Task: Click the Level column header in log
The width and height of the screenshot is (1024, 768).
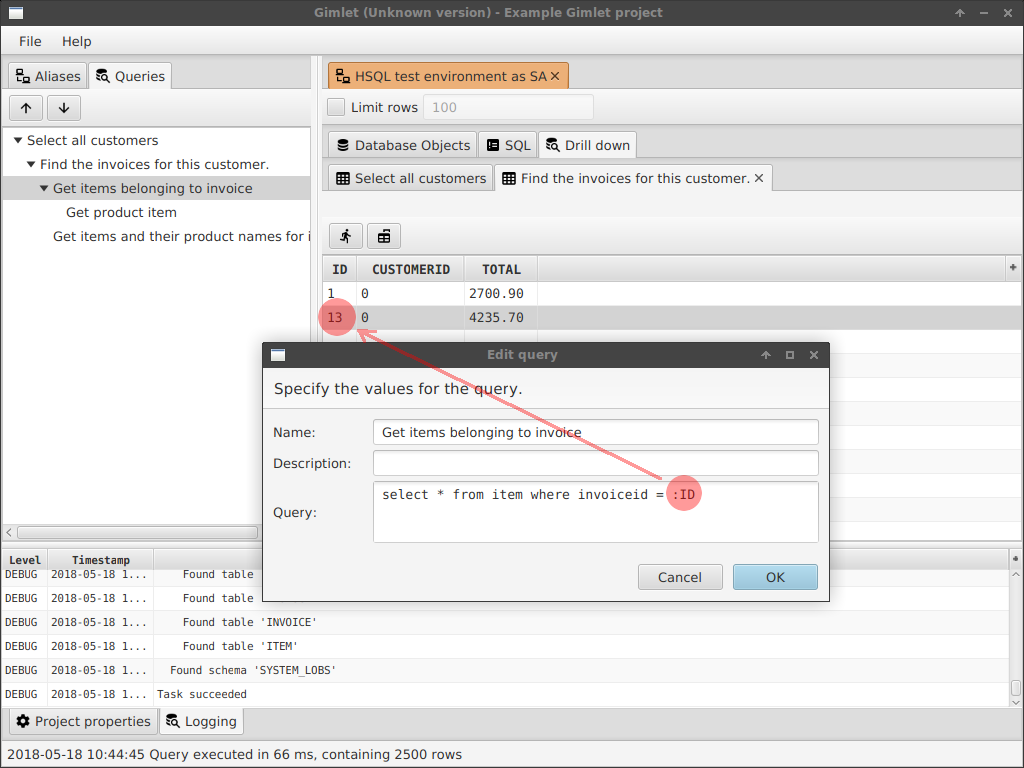Action: 25,560
